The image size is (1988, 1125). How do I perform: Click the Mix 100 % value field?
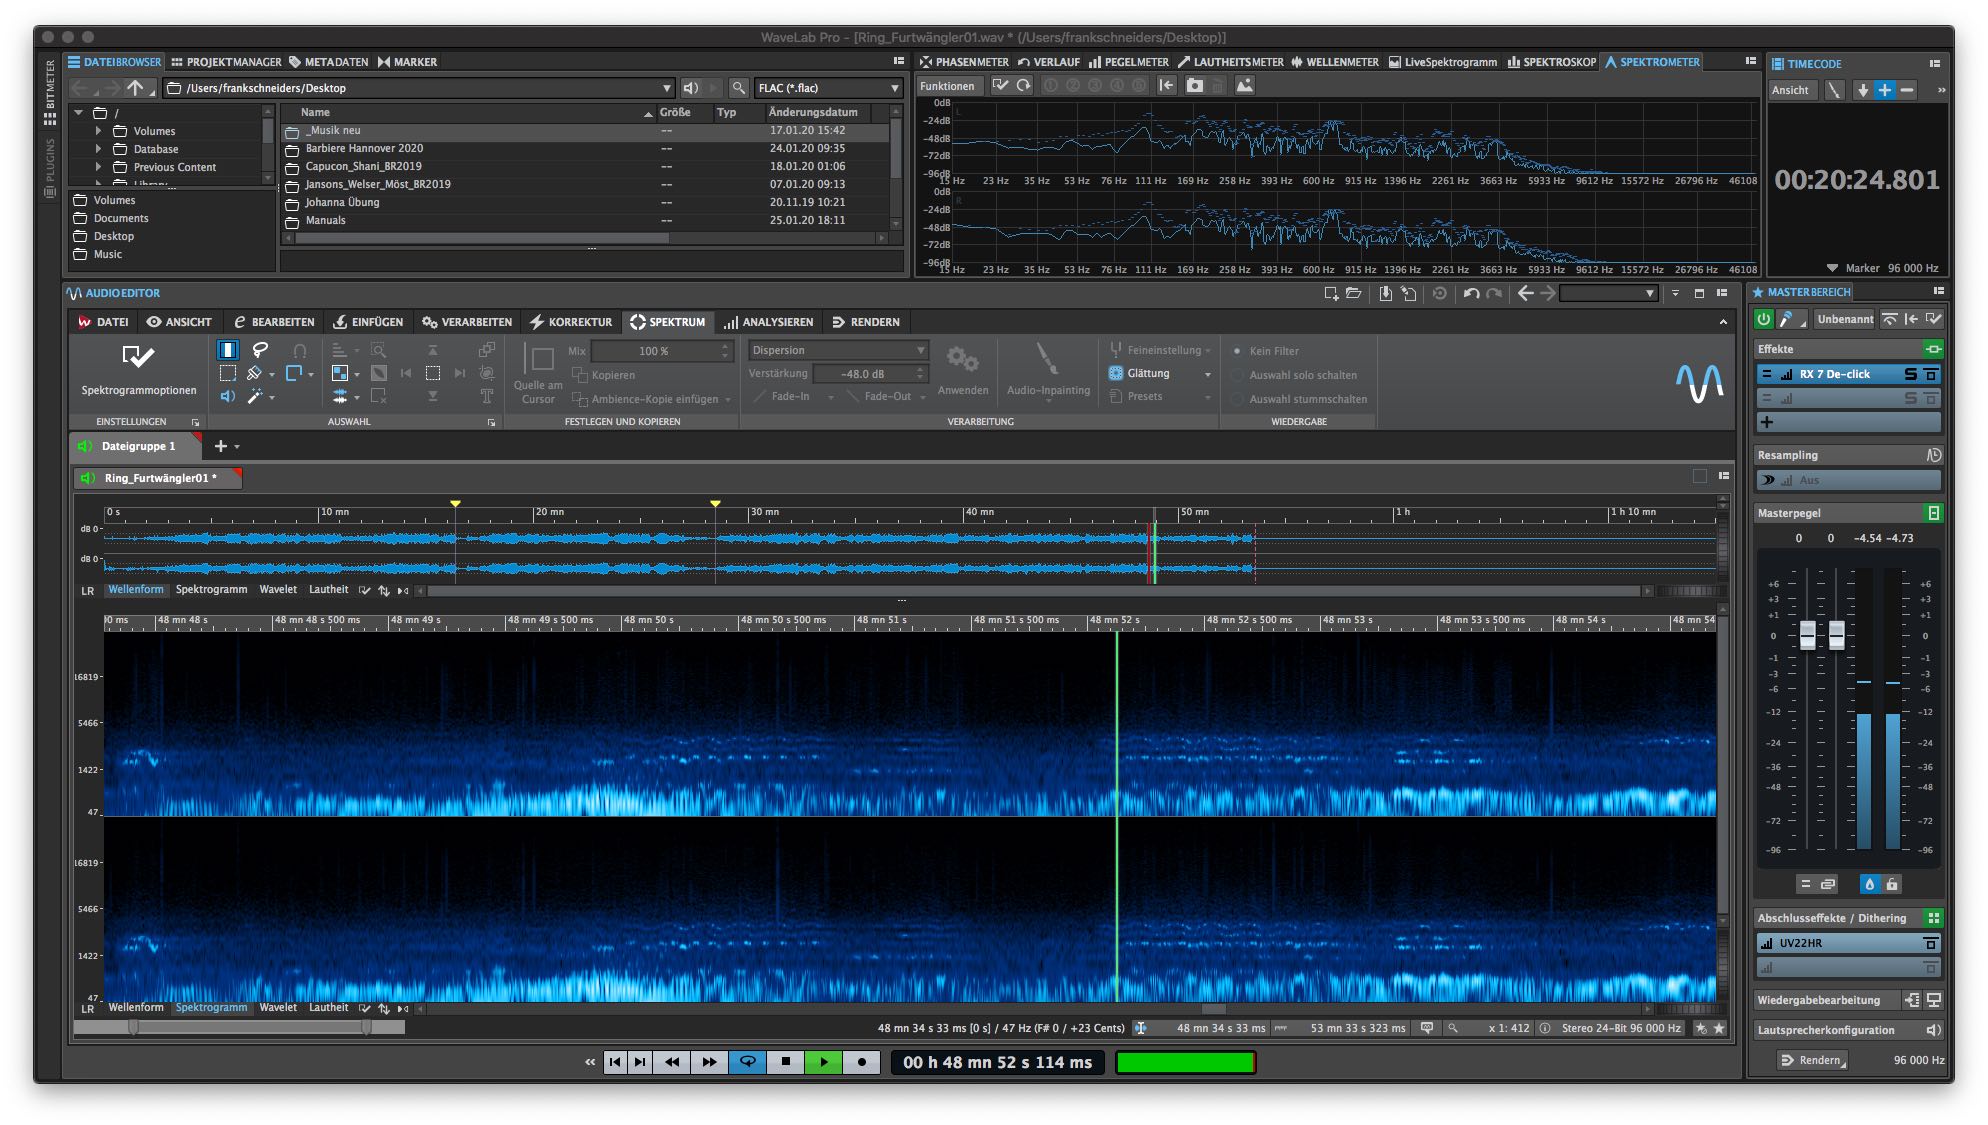[663, 351]
